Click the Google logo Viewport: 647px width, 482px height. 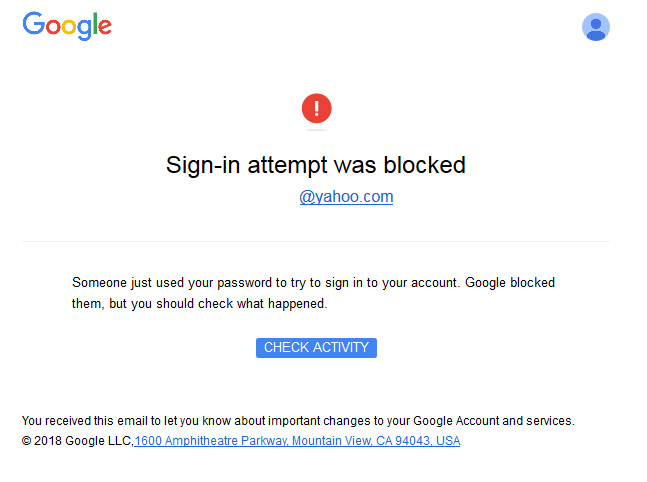[x=67, y=26]
